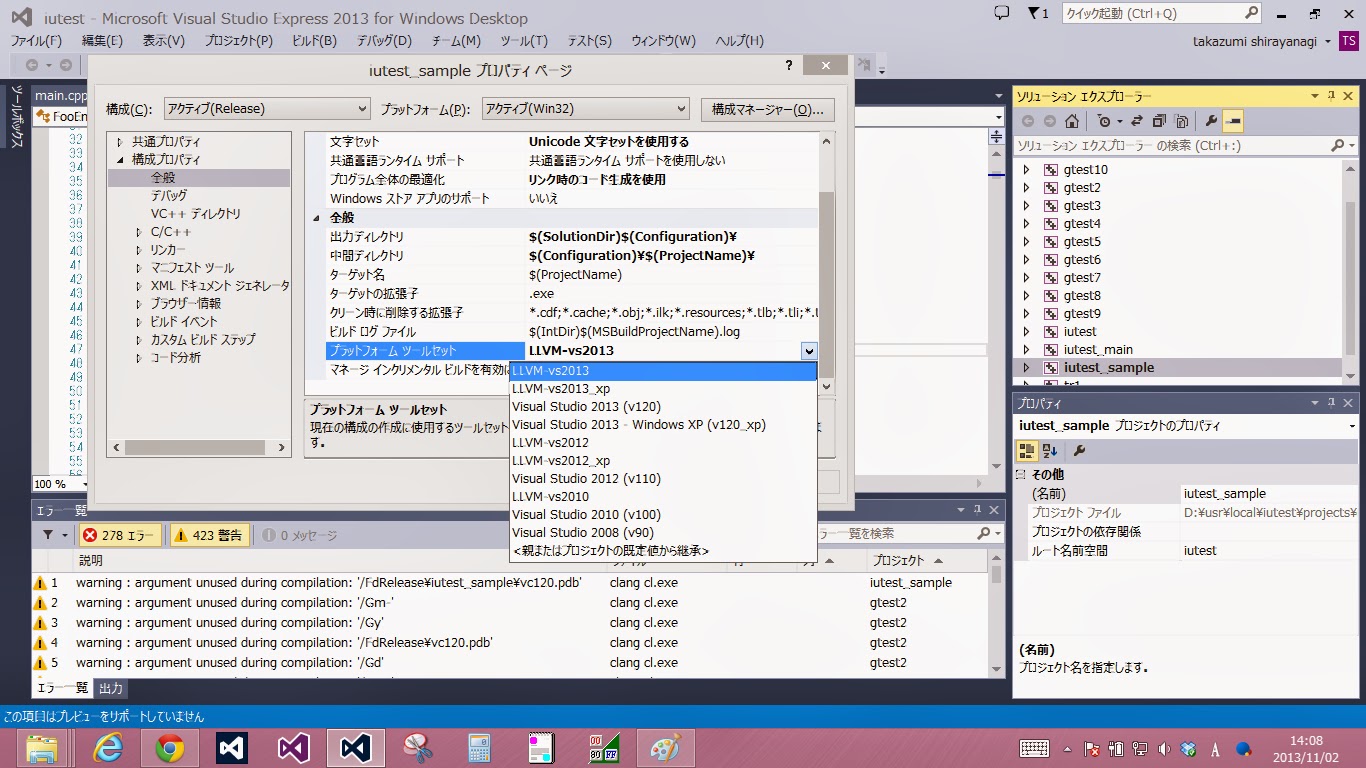Open the Snipping Tool from the taskbar
The image size is (1366, 768).
[416, 747]
